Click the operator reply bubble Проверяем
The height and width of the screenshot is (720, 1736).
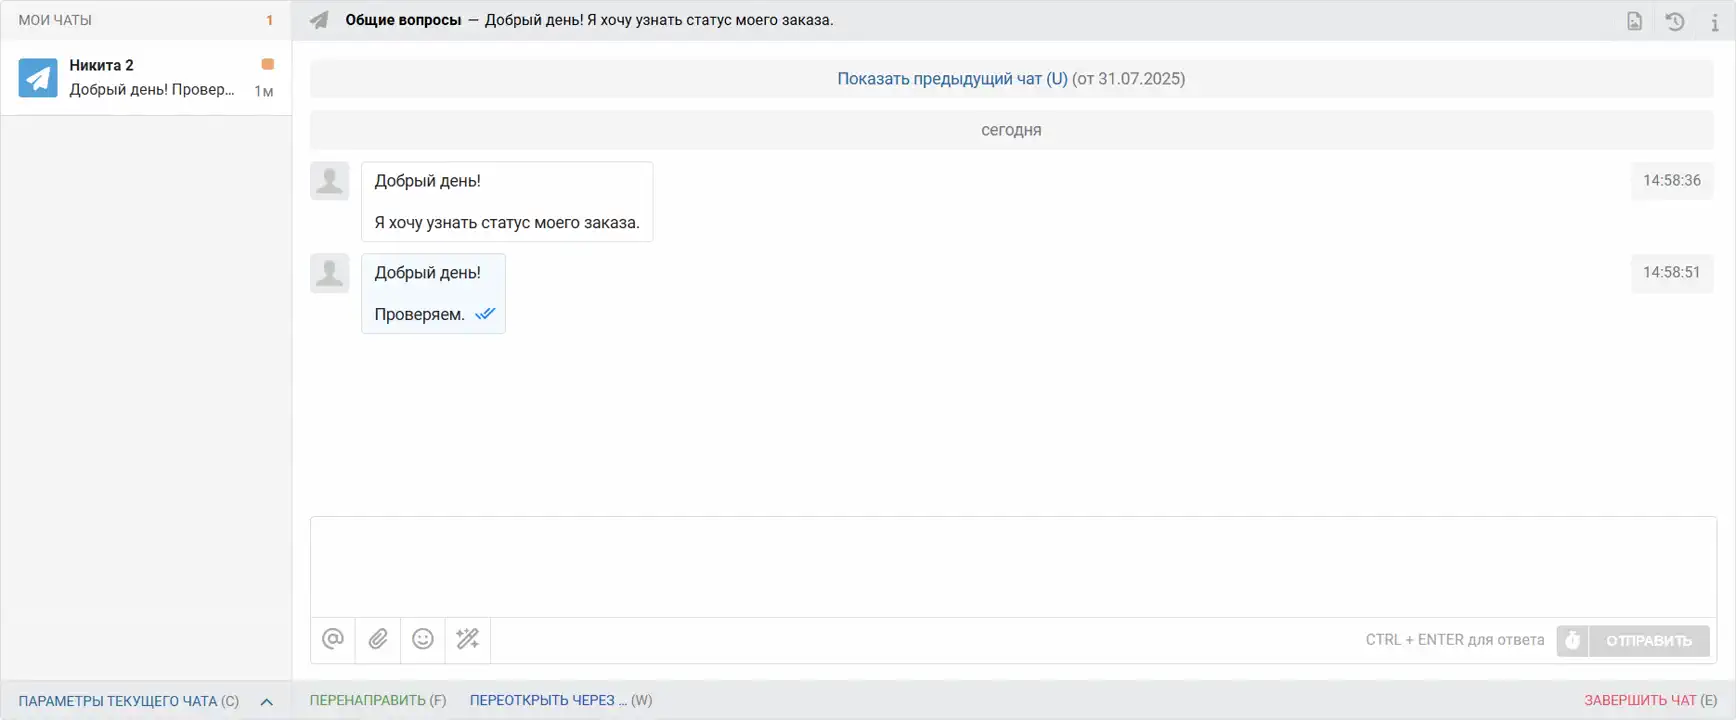tap(433, 293)
